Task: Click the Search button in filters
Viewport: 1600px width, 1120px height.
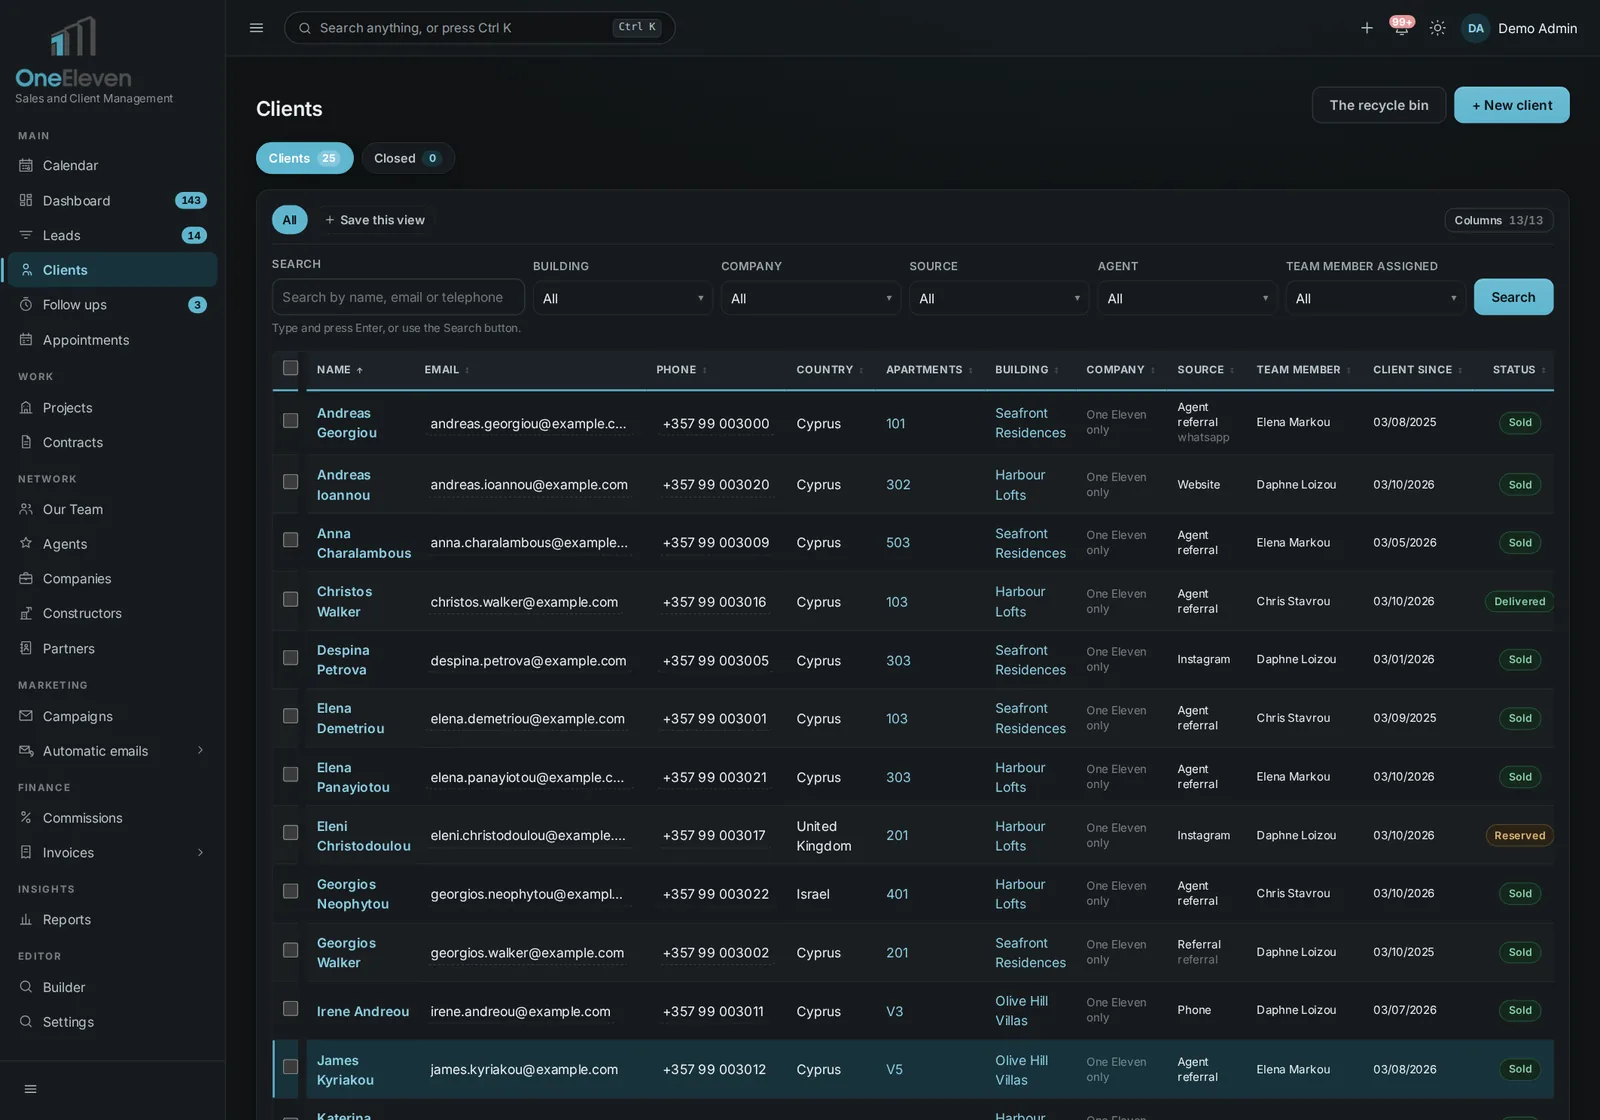Action: coord(1513,297)
